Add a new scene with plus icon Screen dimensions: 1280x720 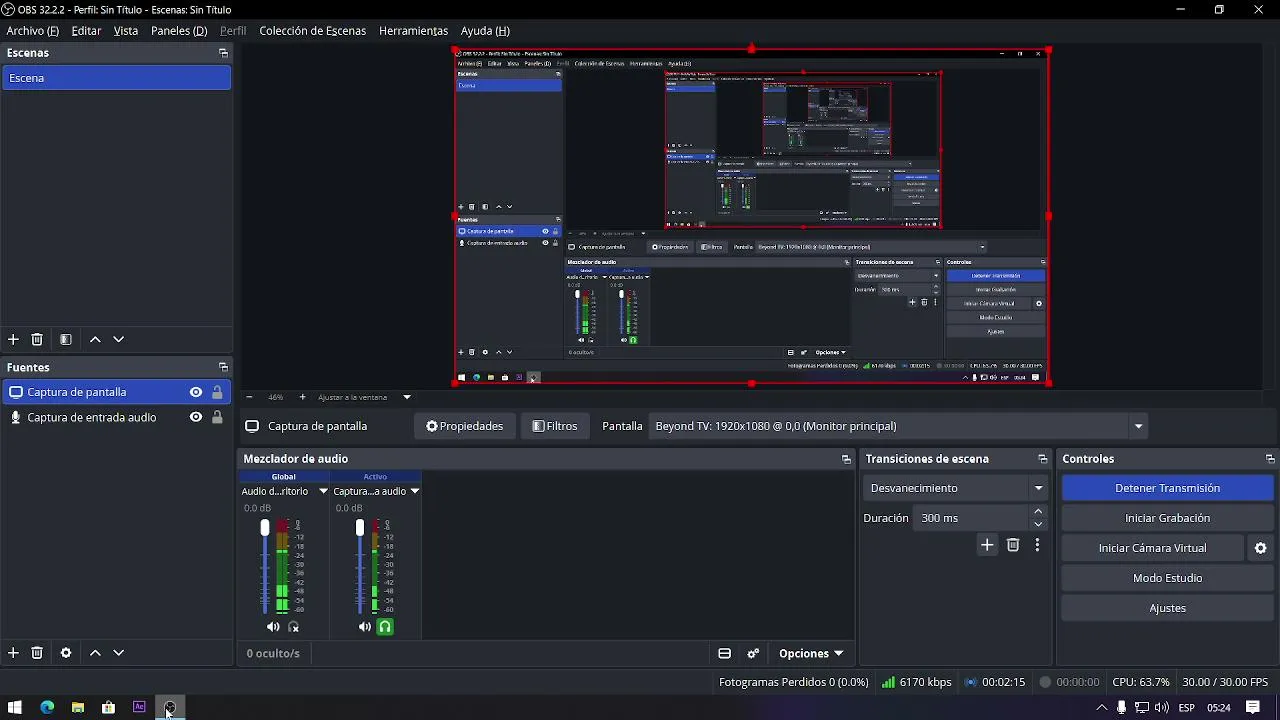tap(13, 340)
